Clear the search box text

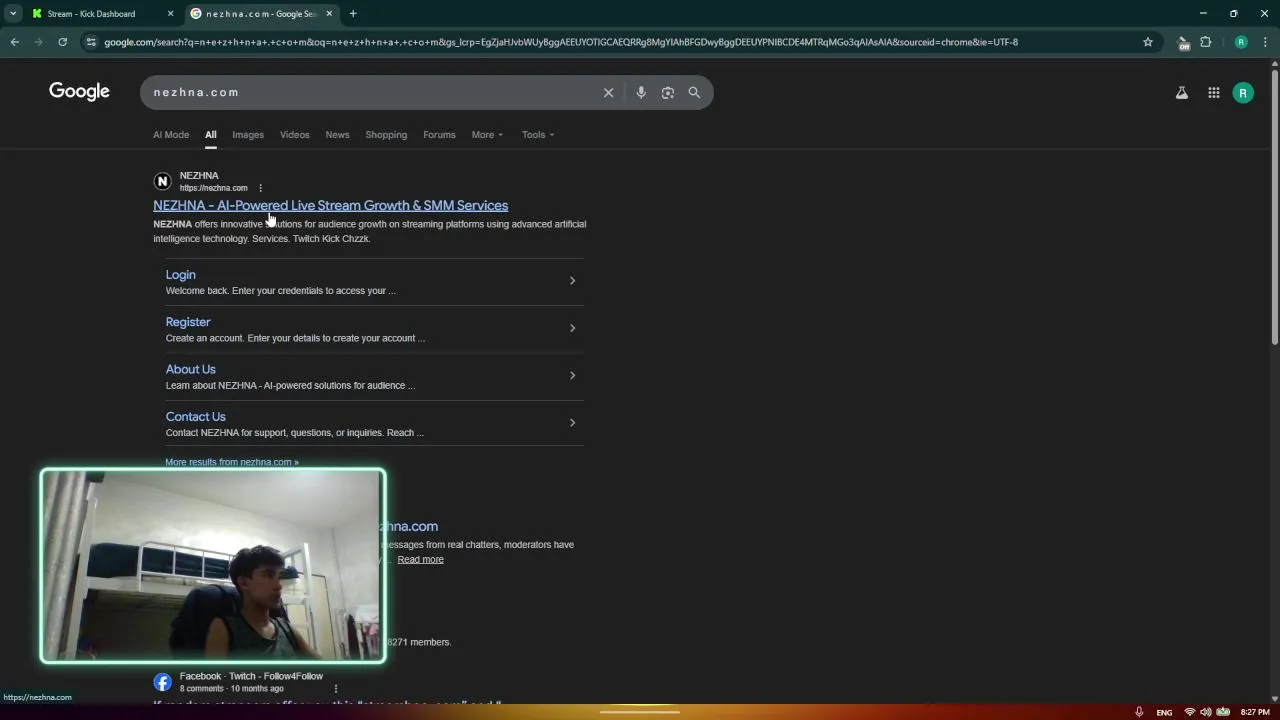(608, 92)
